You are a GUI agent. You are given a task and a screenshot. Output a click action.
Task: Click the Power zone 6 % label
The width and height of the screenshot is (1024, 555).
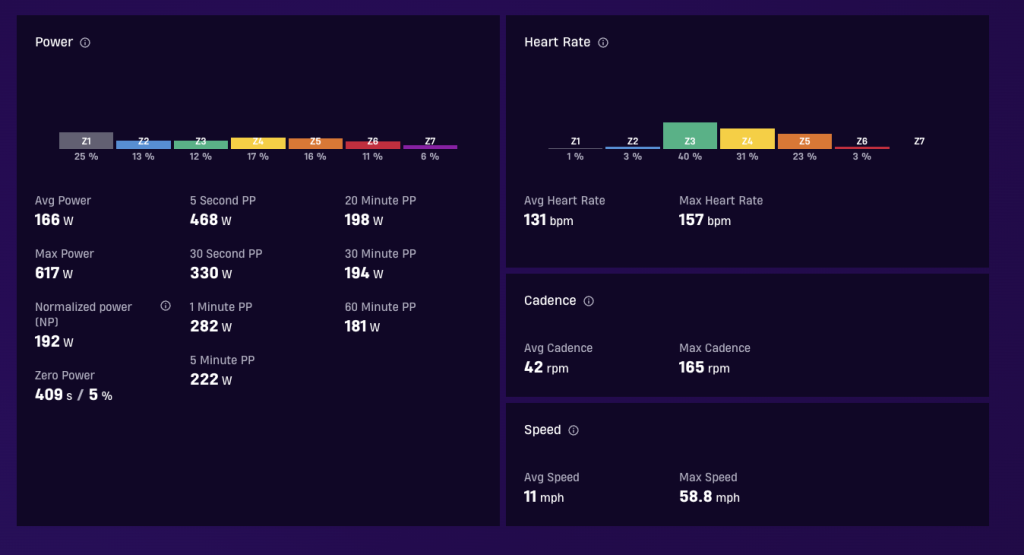(430, 157)
